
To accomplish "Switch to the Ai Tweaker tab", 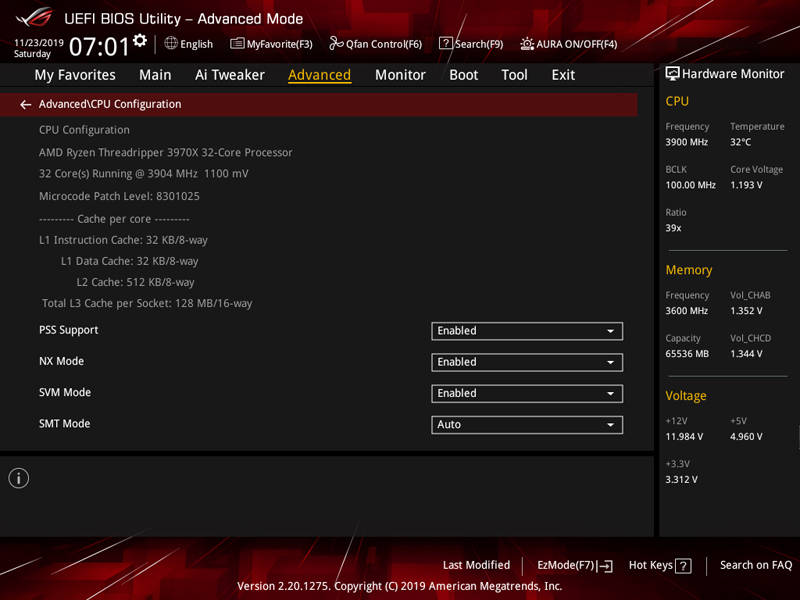I will click(x=230, y=75).
